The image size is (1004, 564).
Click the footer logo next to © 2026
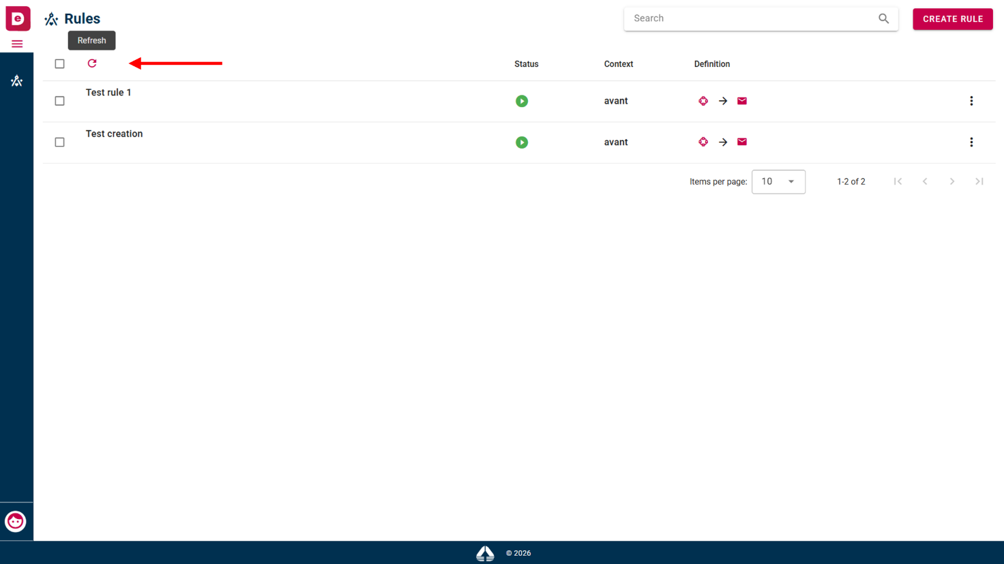(485, 553)
